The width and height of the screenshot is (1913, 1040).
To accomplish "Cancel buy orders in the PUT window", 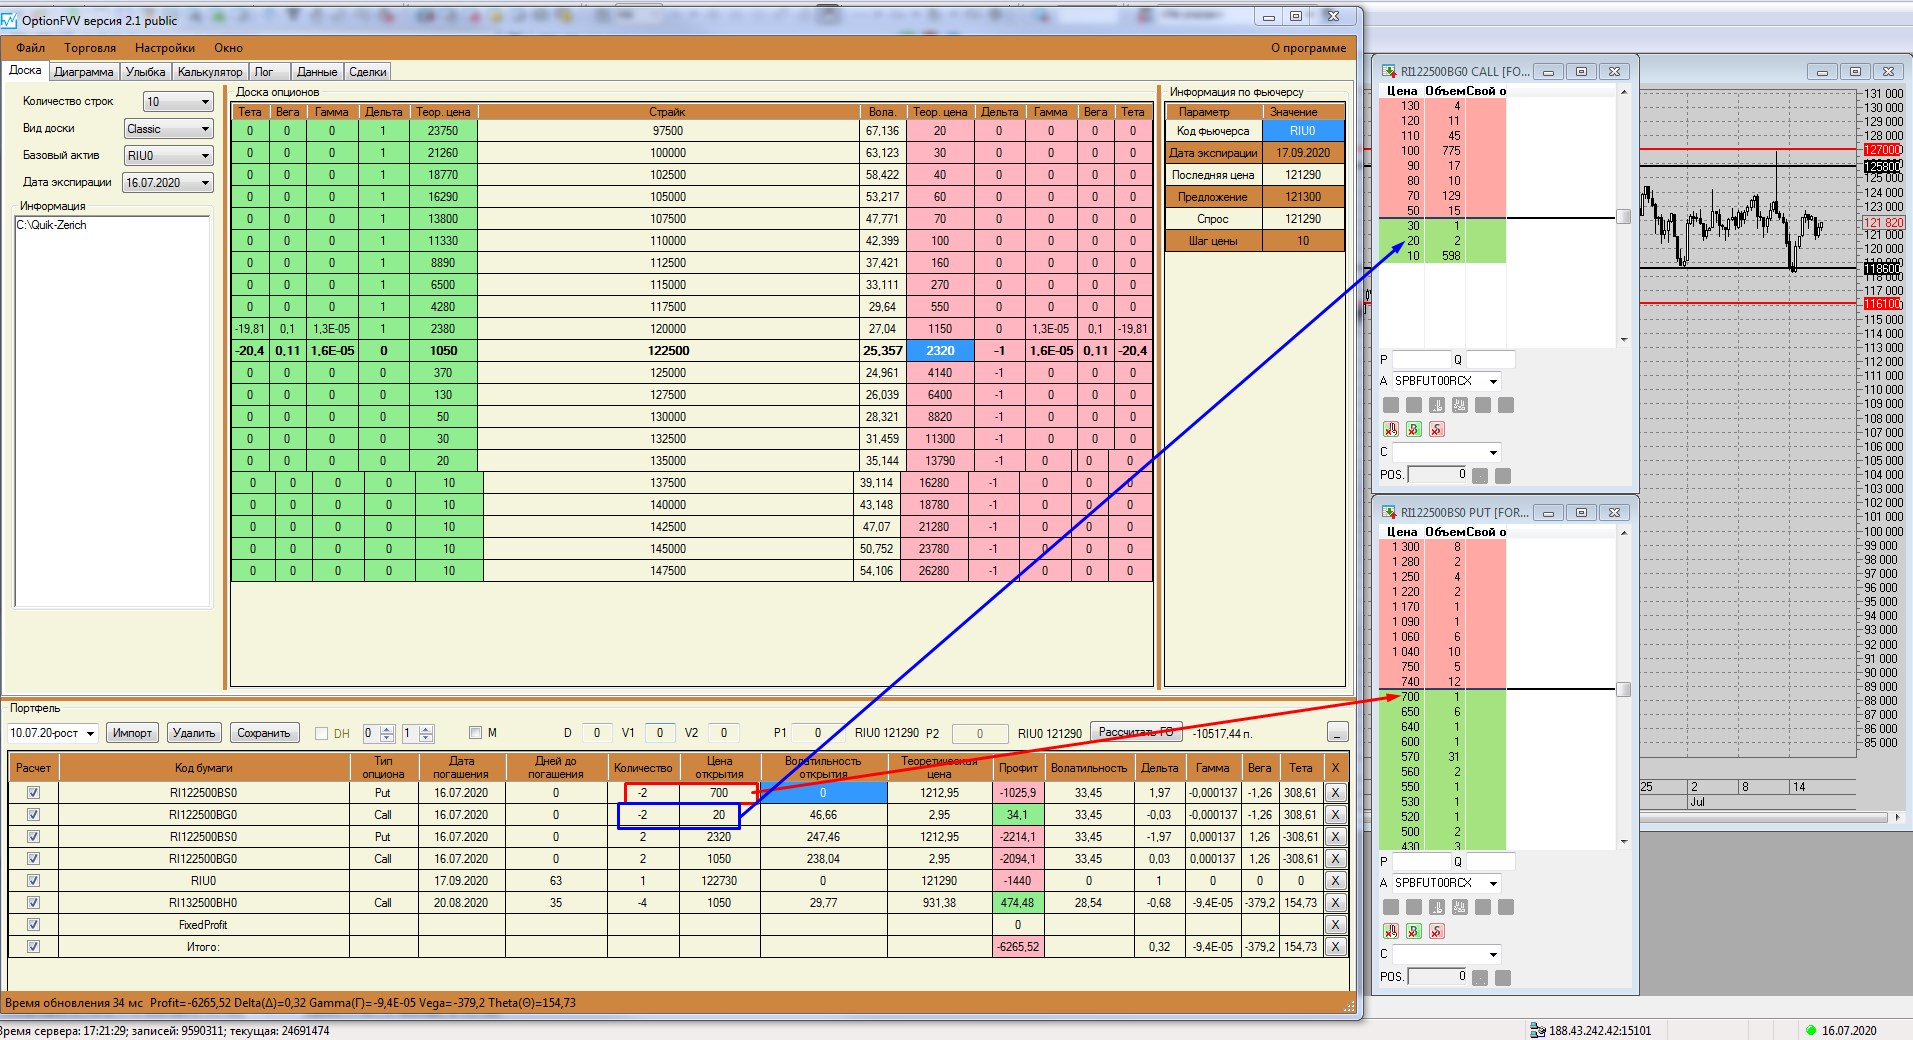I will [x=1414, y=931].
